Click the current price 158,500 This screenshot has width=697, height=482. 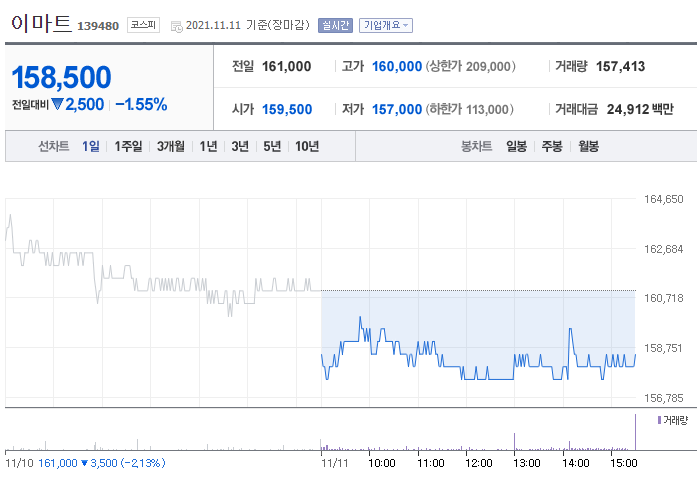[x=61, y=77]
